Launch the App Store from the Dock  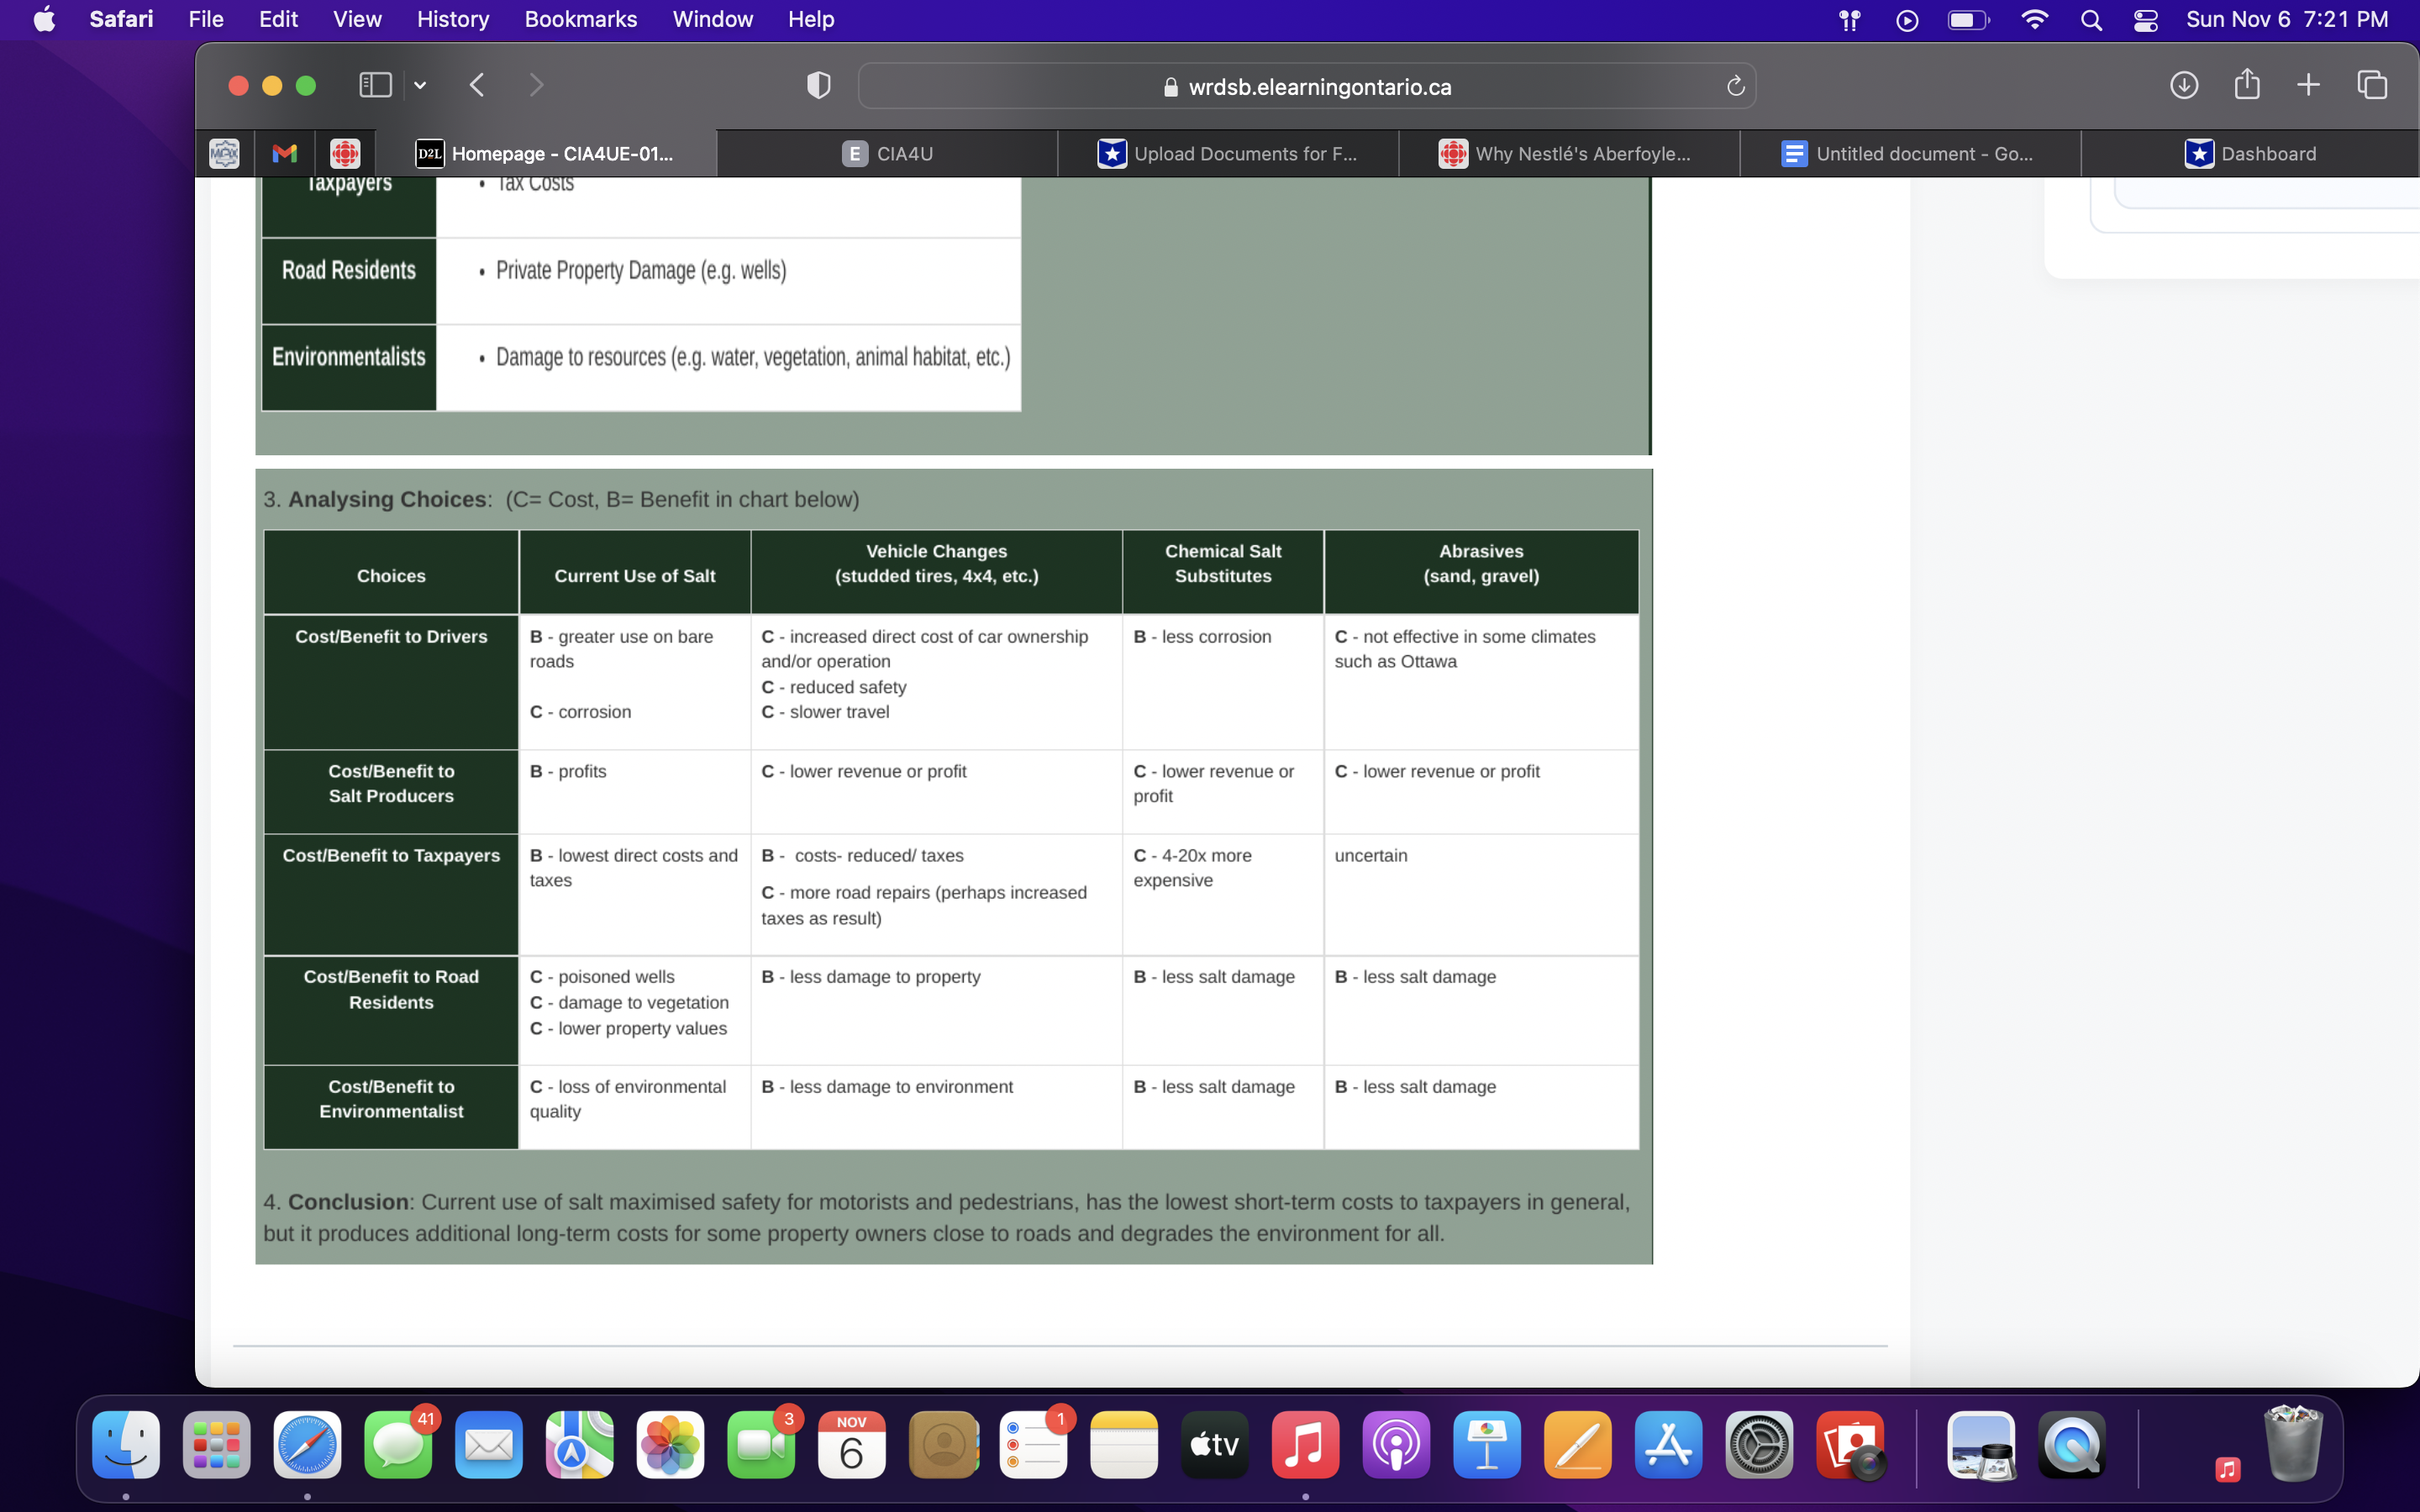[1667, 1445]
